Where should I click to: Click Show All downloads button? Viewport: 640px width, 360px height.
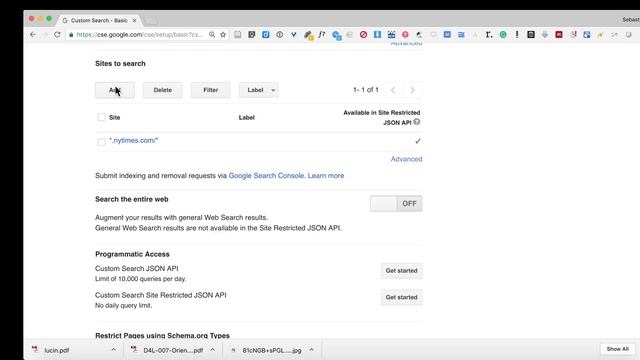pyautogui.click(x=618, y=349)
